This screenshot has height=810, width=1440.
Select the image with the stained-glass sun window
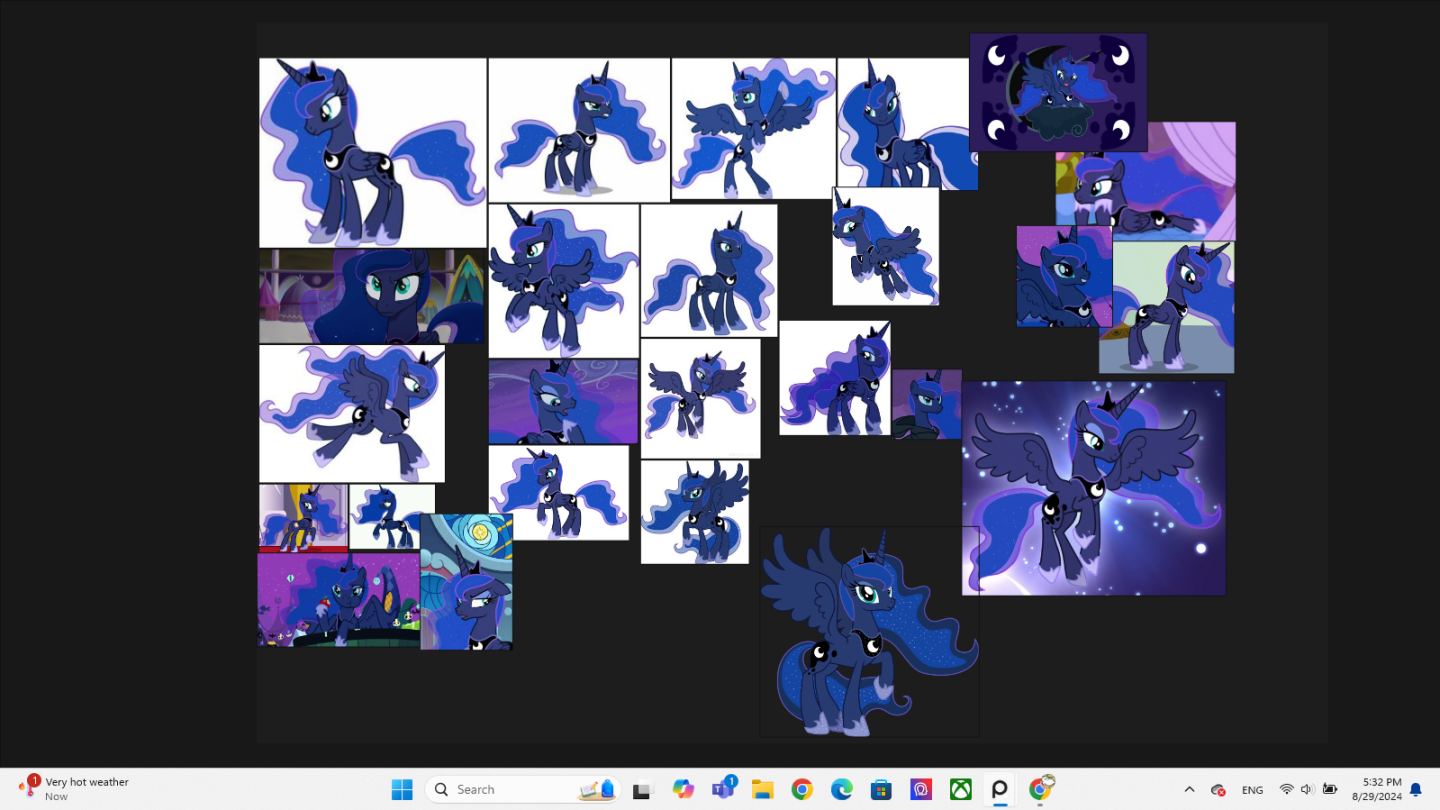pos(466,582)
